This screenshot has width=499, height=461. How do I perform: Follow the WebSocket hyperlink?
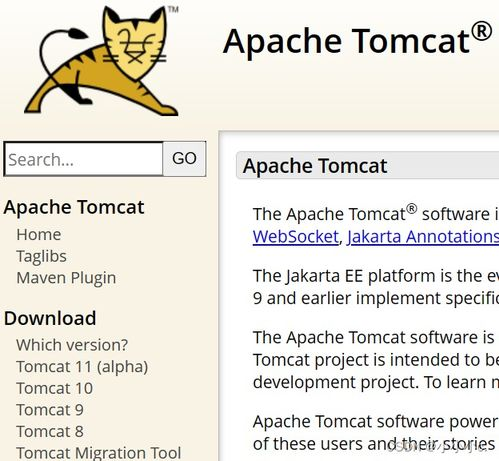coord(296,237)
